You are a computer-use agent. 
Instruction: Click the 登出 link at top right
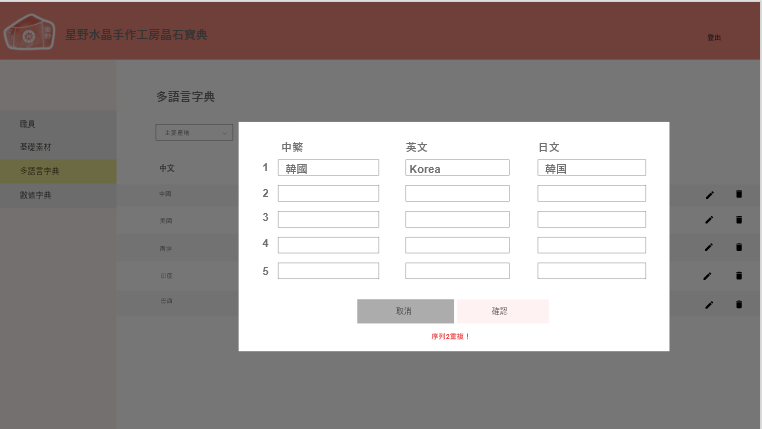[714, 38]
